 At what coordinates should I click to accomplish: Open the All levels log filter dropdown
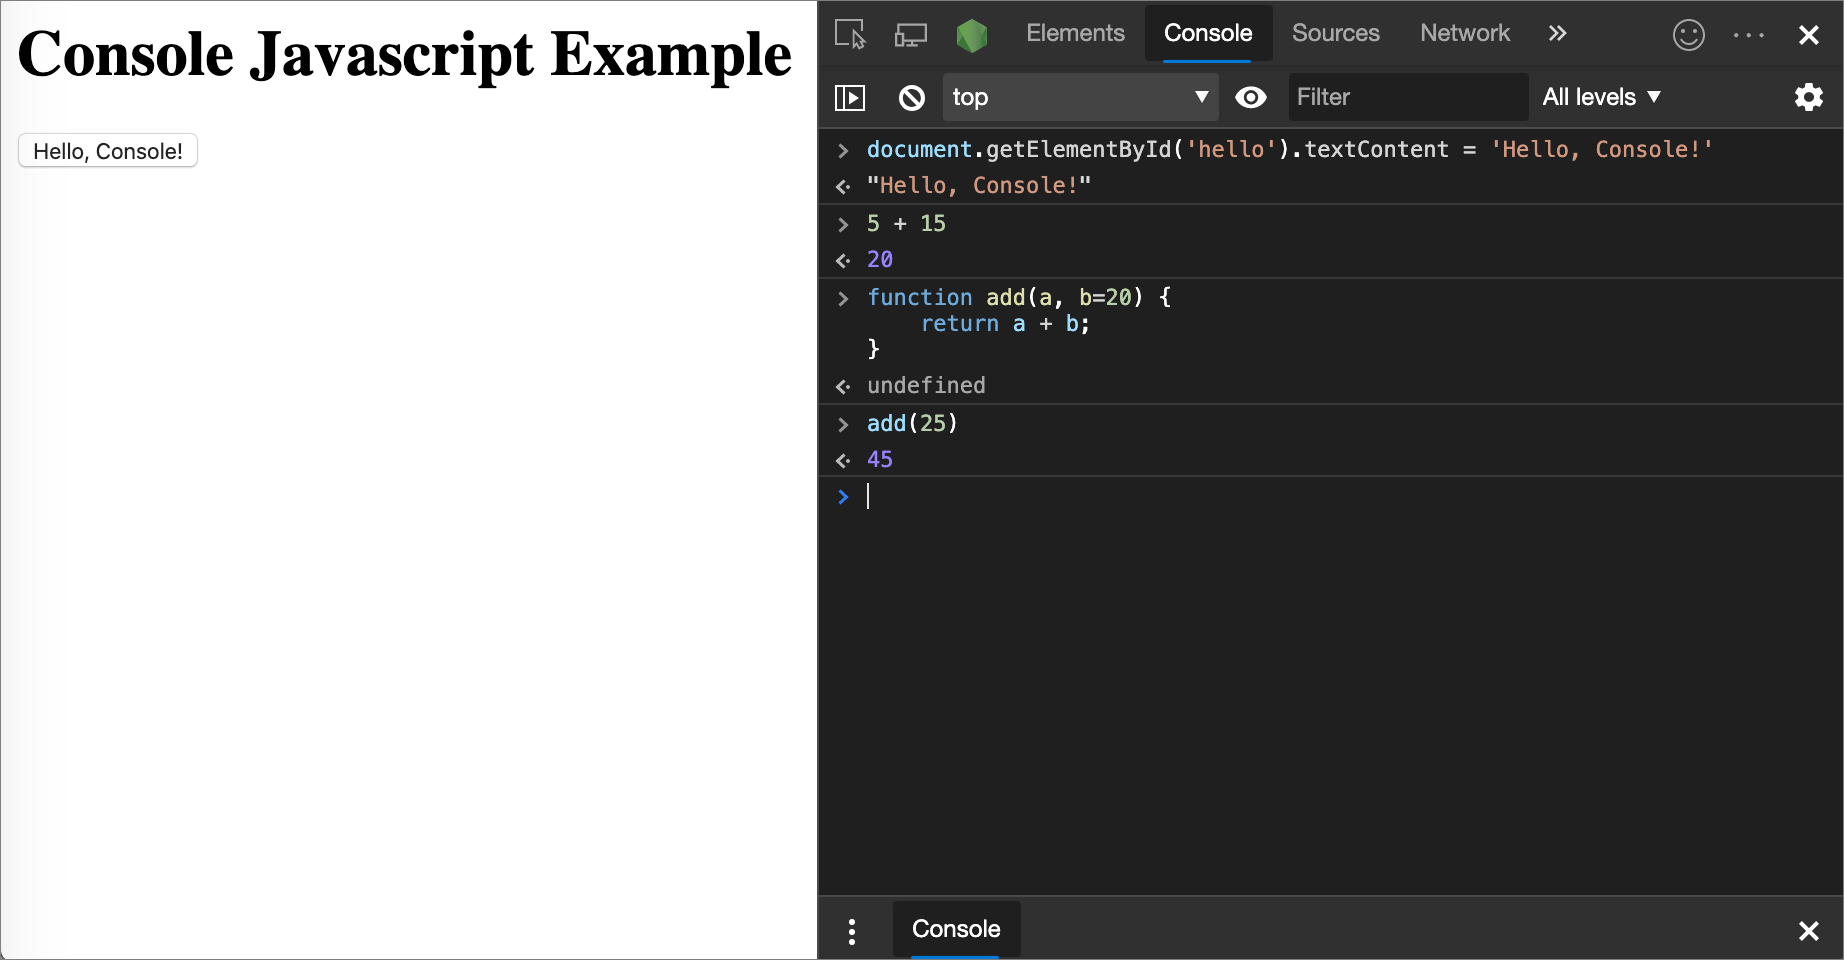point(1601,97)
